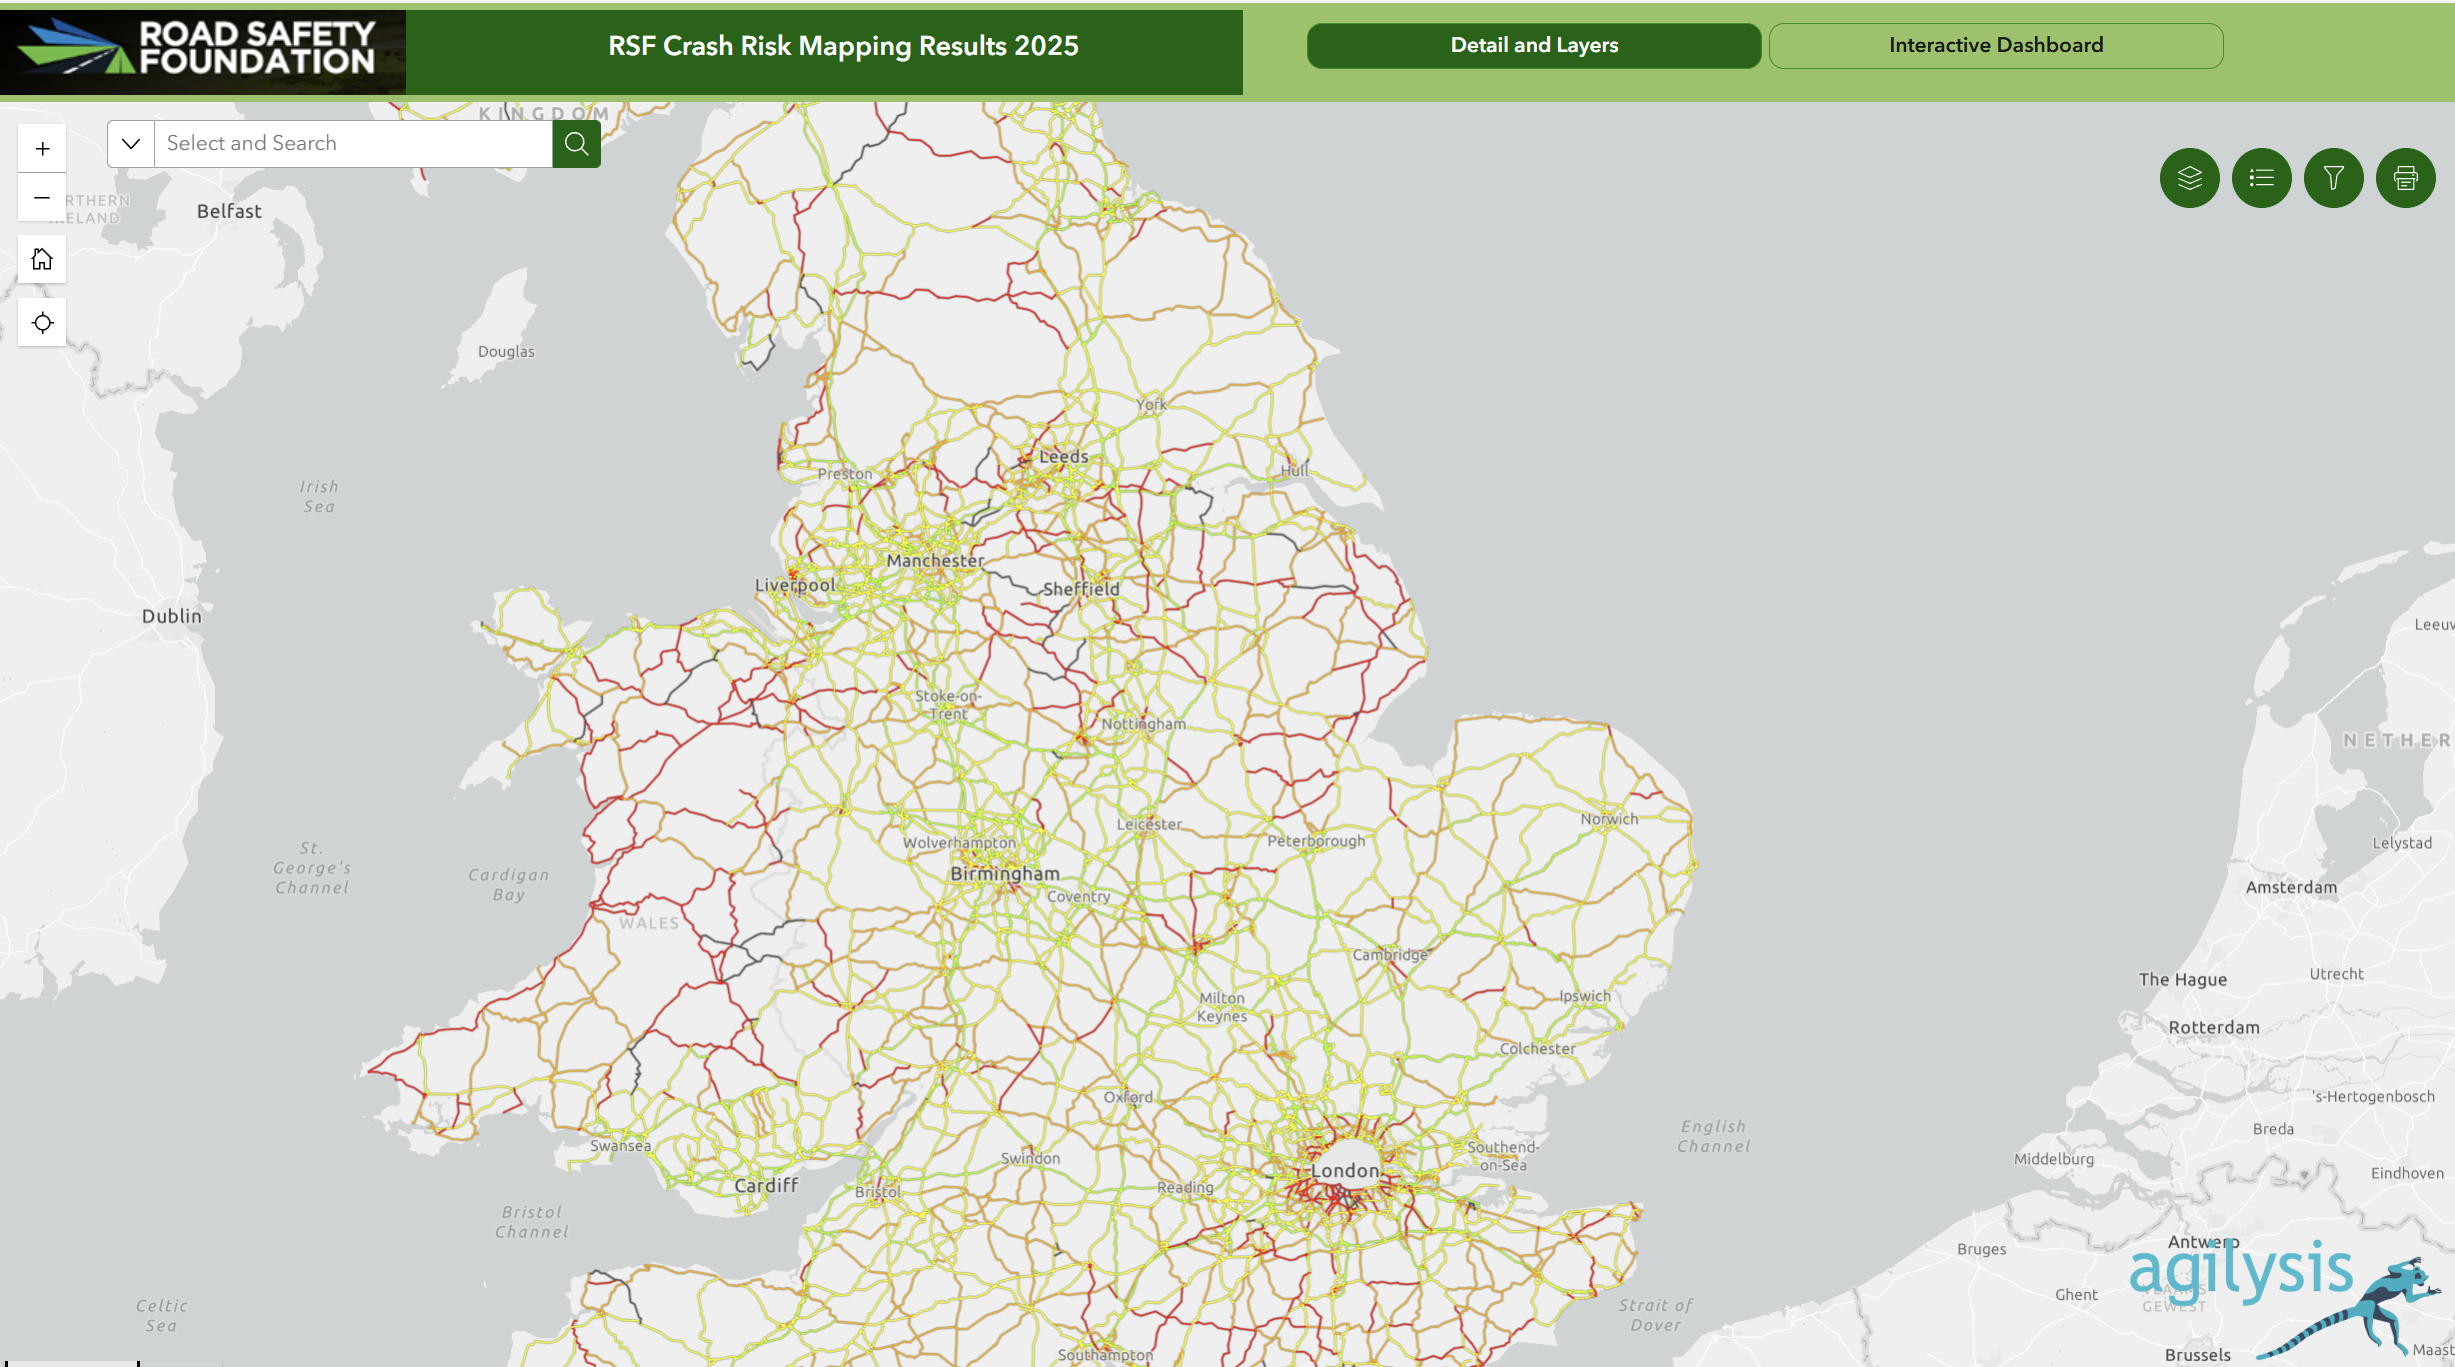
Task: Zoom in on the map
Action: (42, 149)
